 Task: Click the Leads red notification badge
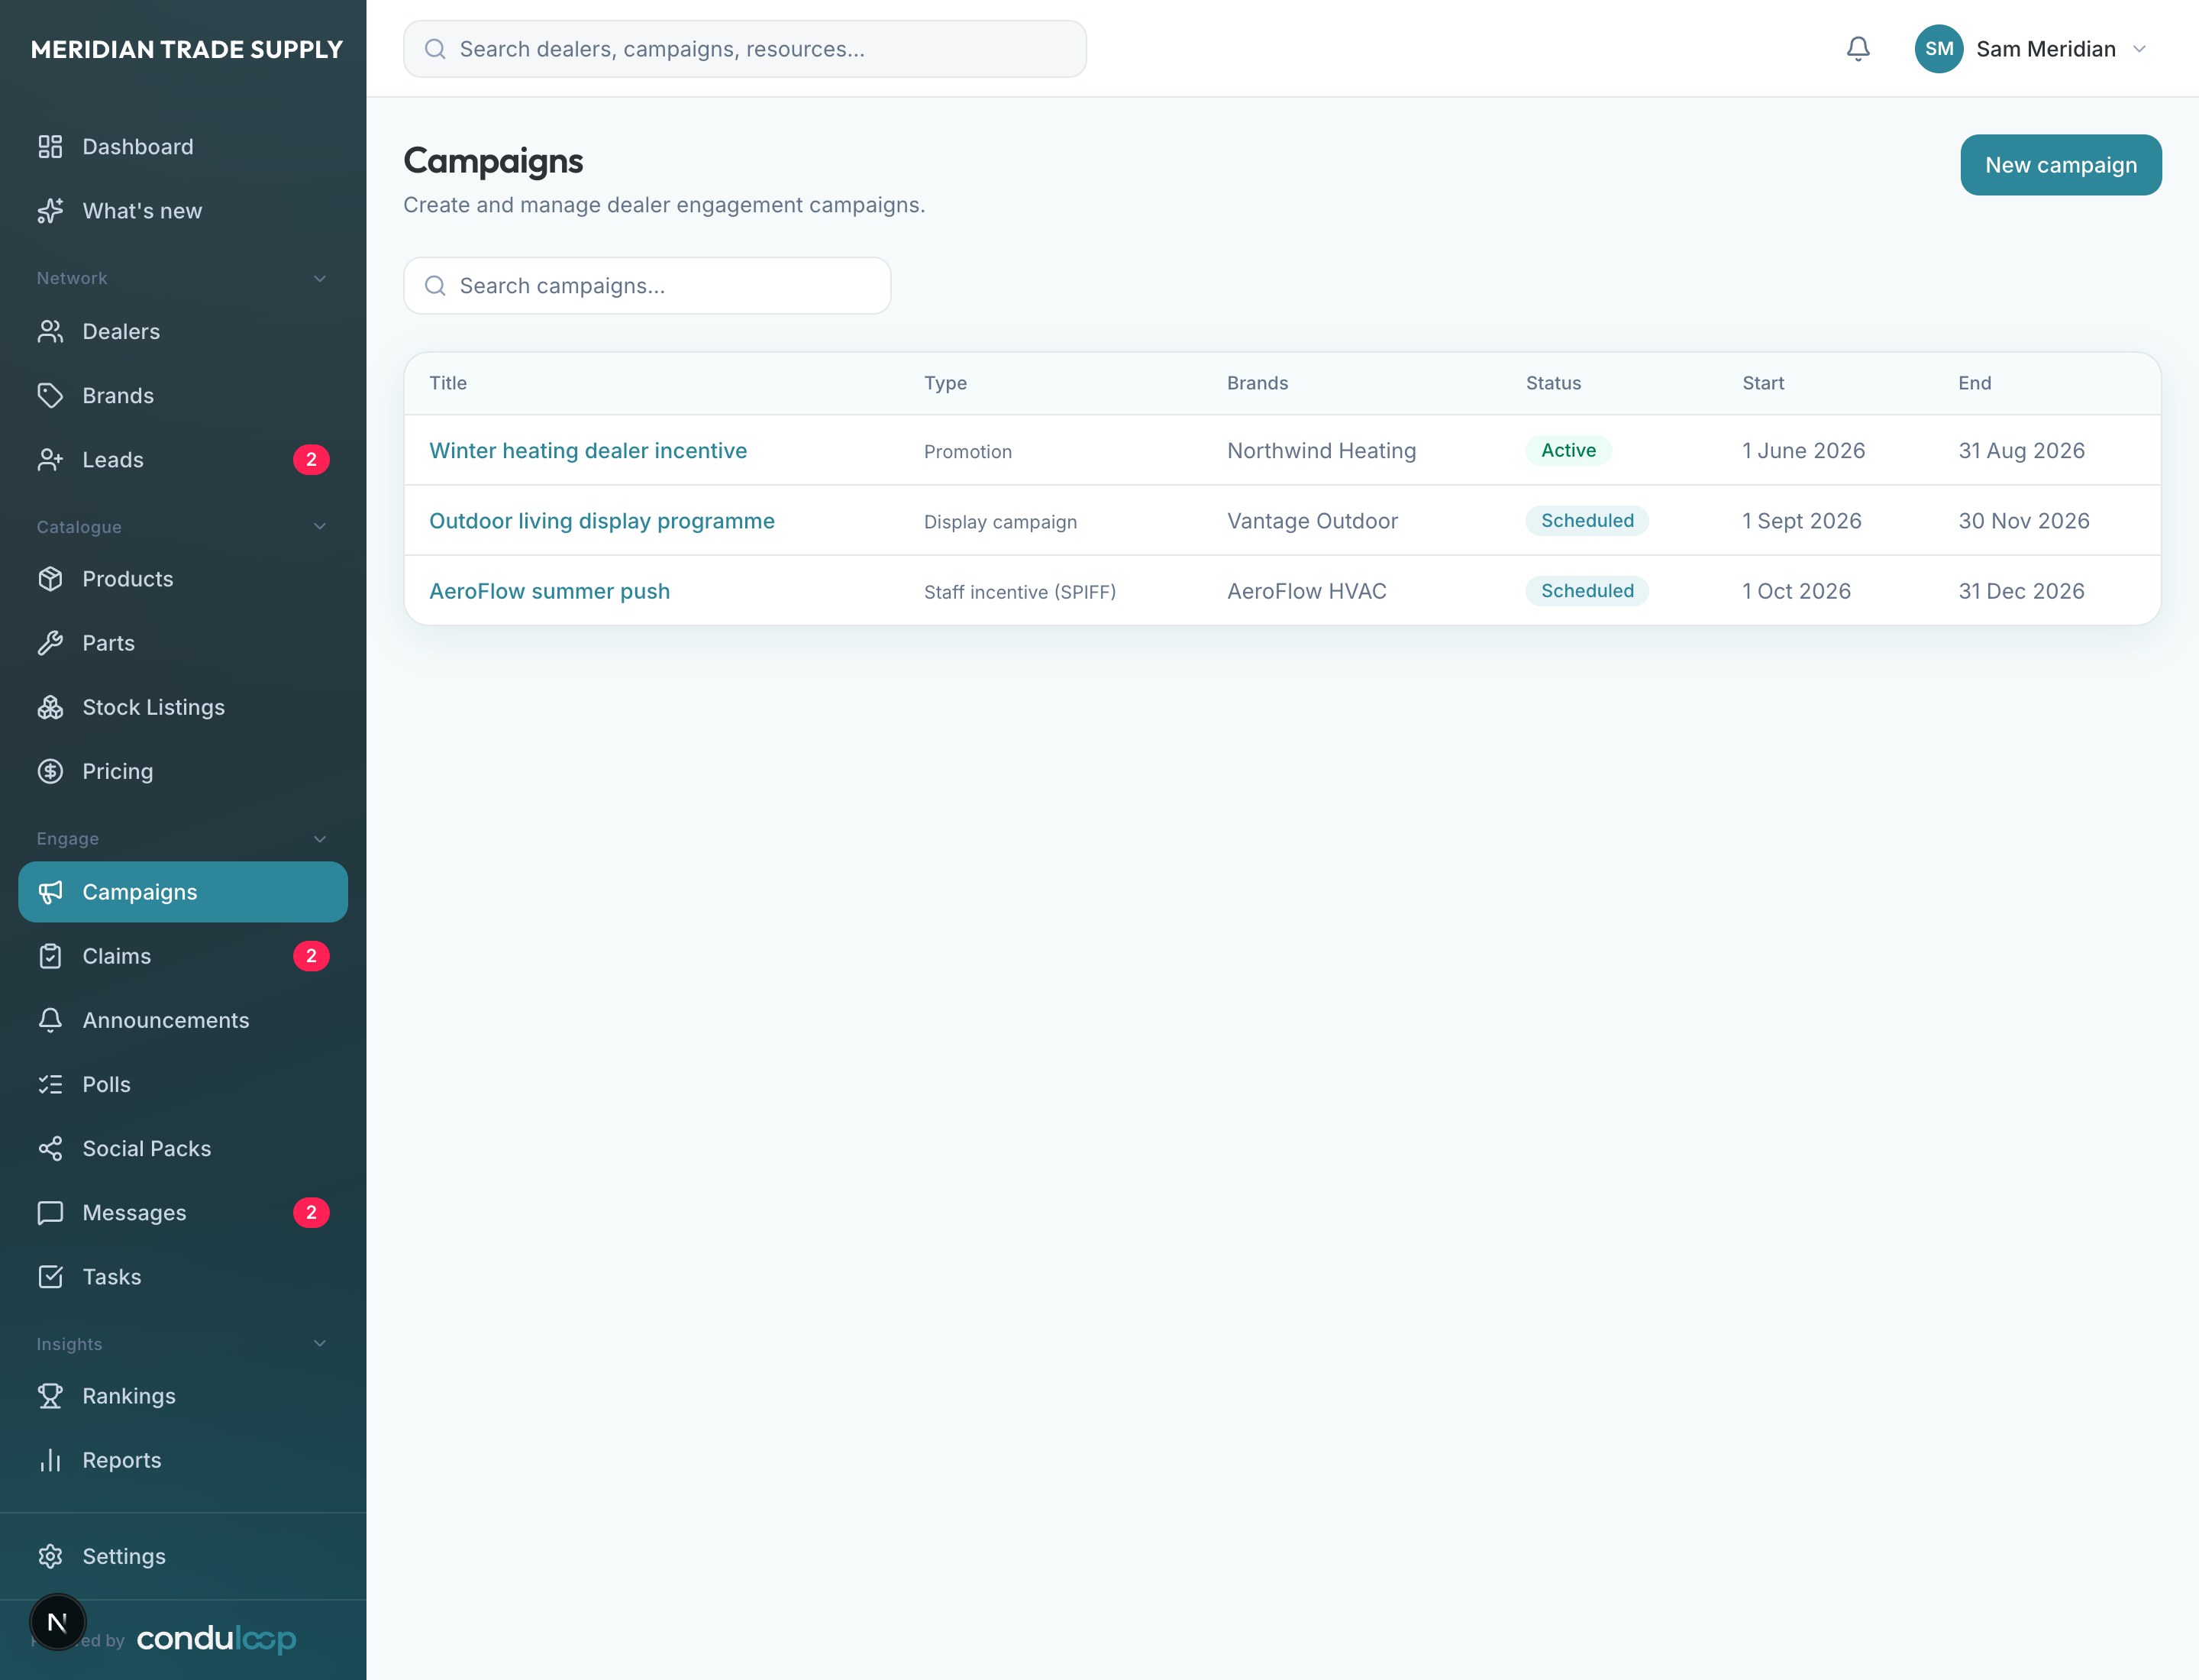[x=311, y=460]
